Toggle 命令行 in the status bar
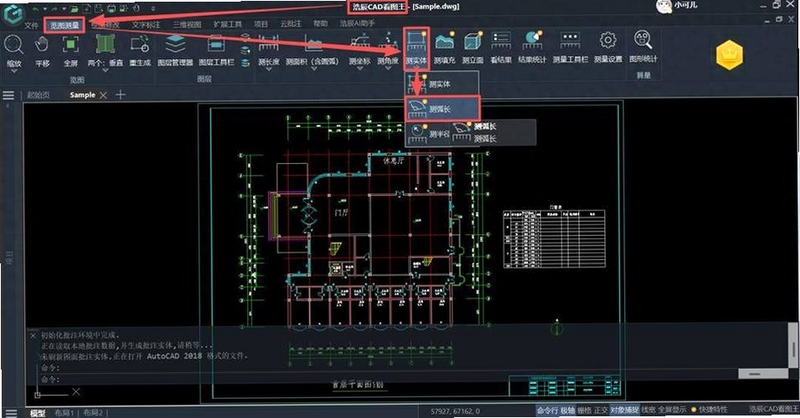 click(x=547, y=410)
